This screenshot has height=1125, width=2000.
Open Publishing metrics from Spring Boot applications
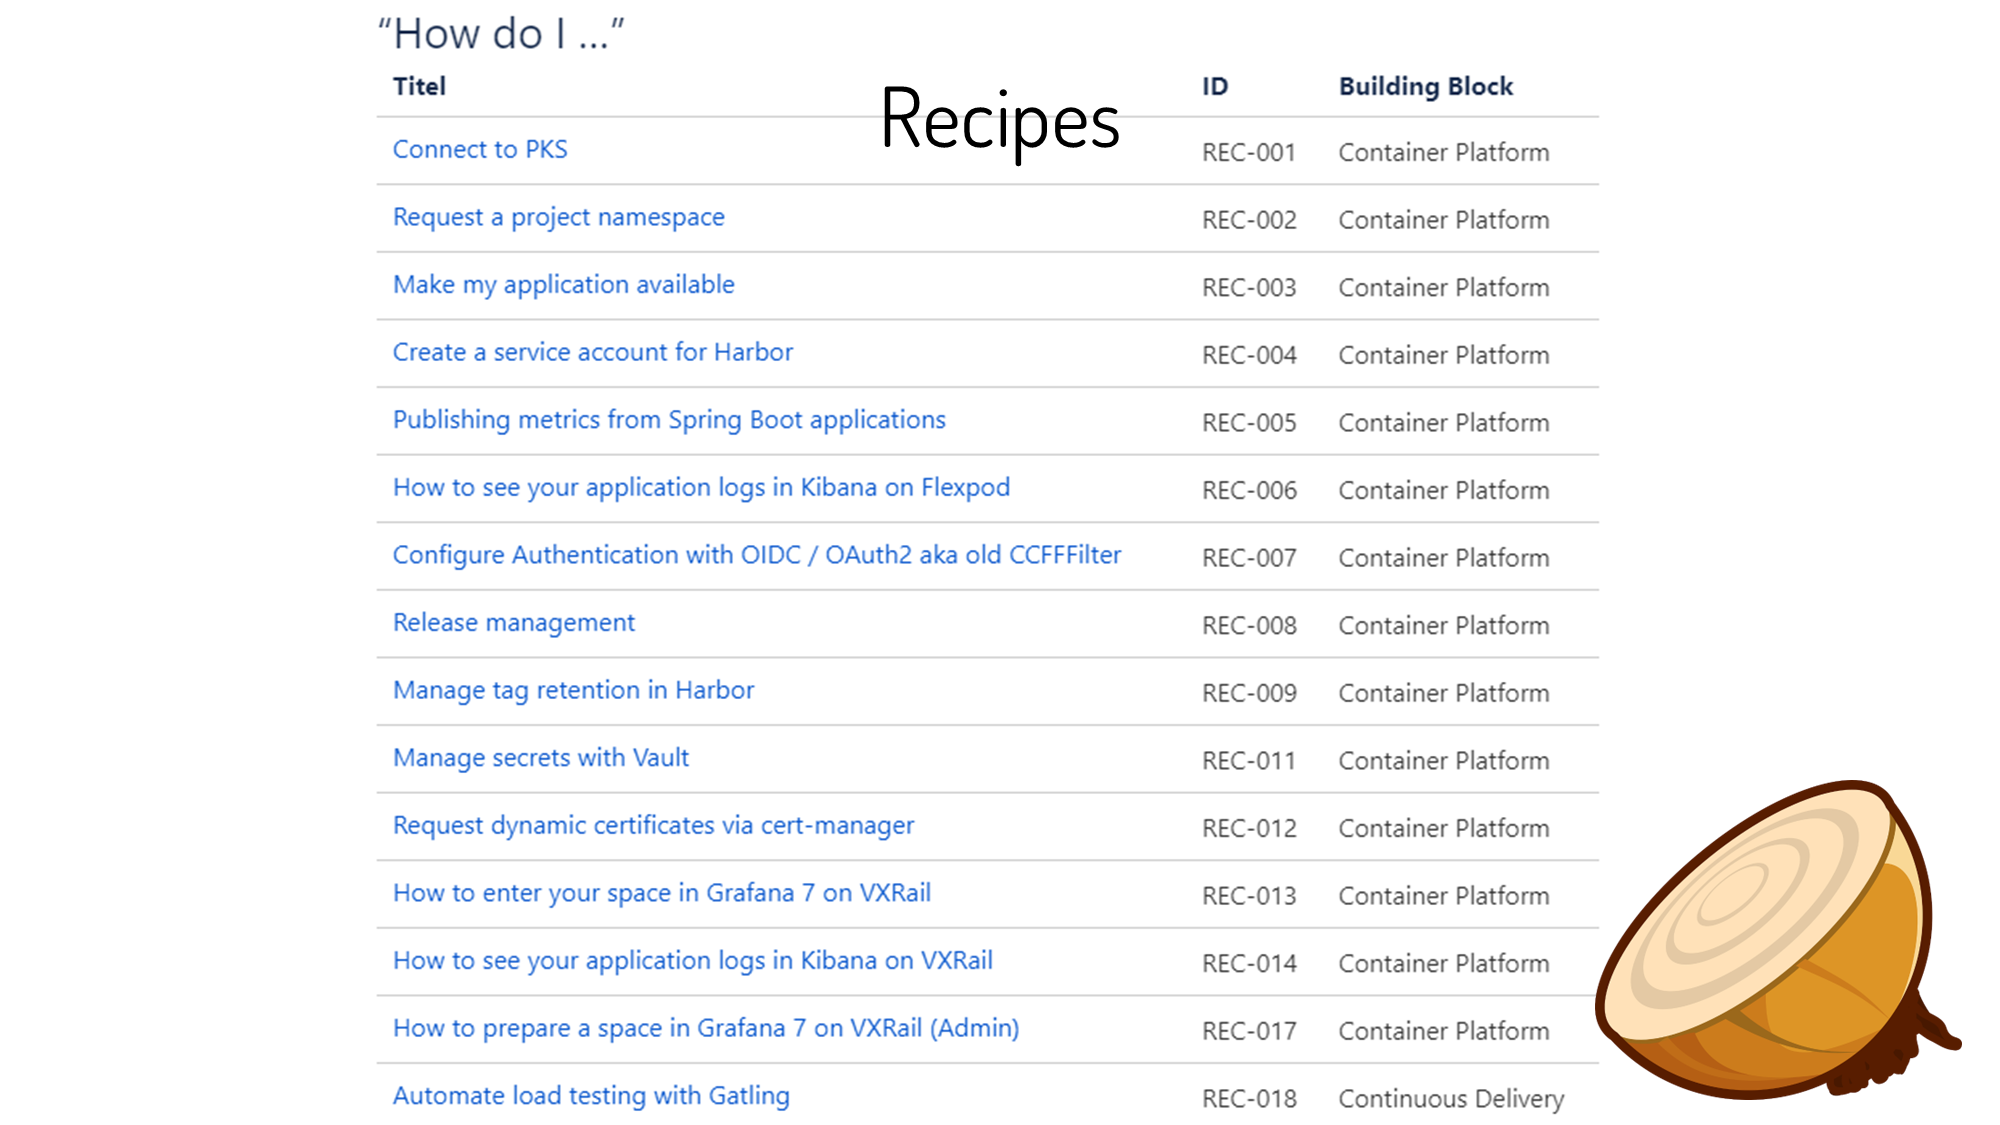tap(668, 420)
